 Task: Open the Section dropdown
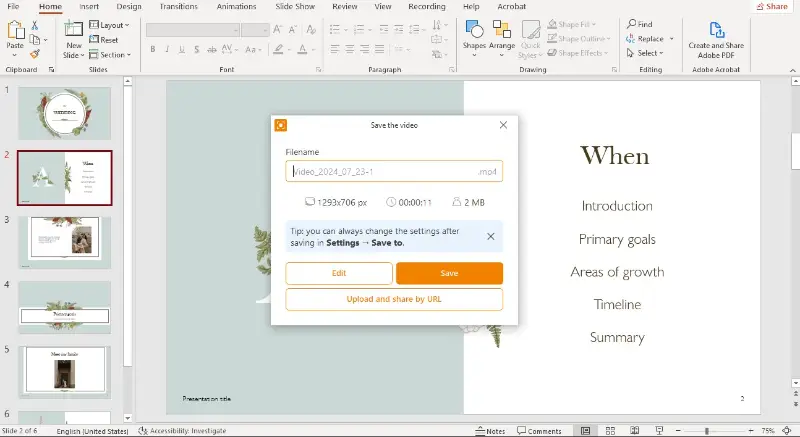point(110,55)
